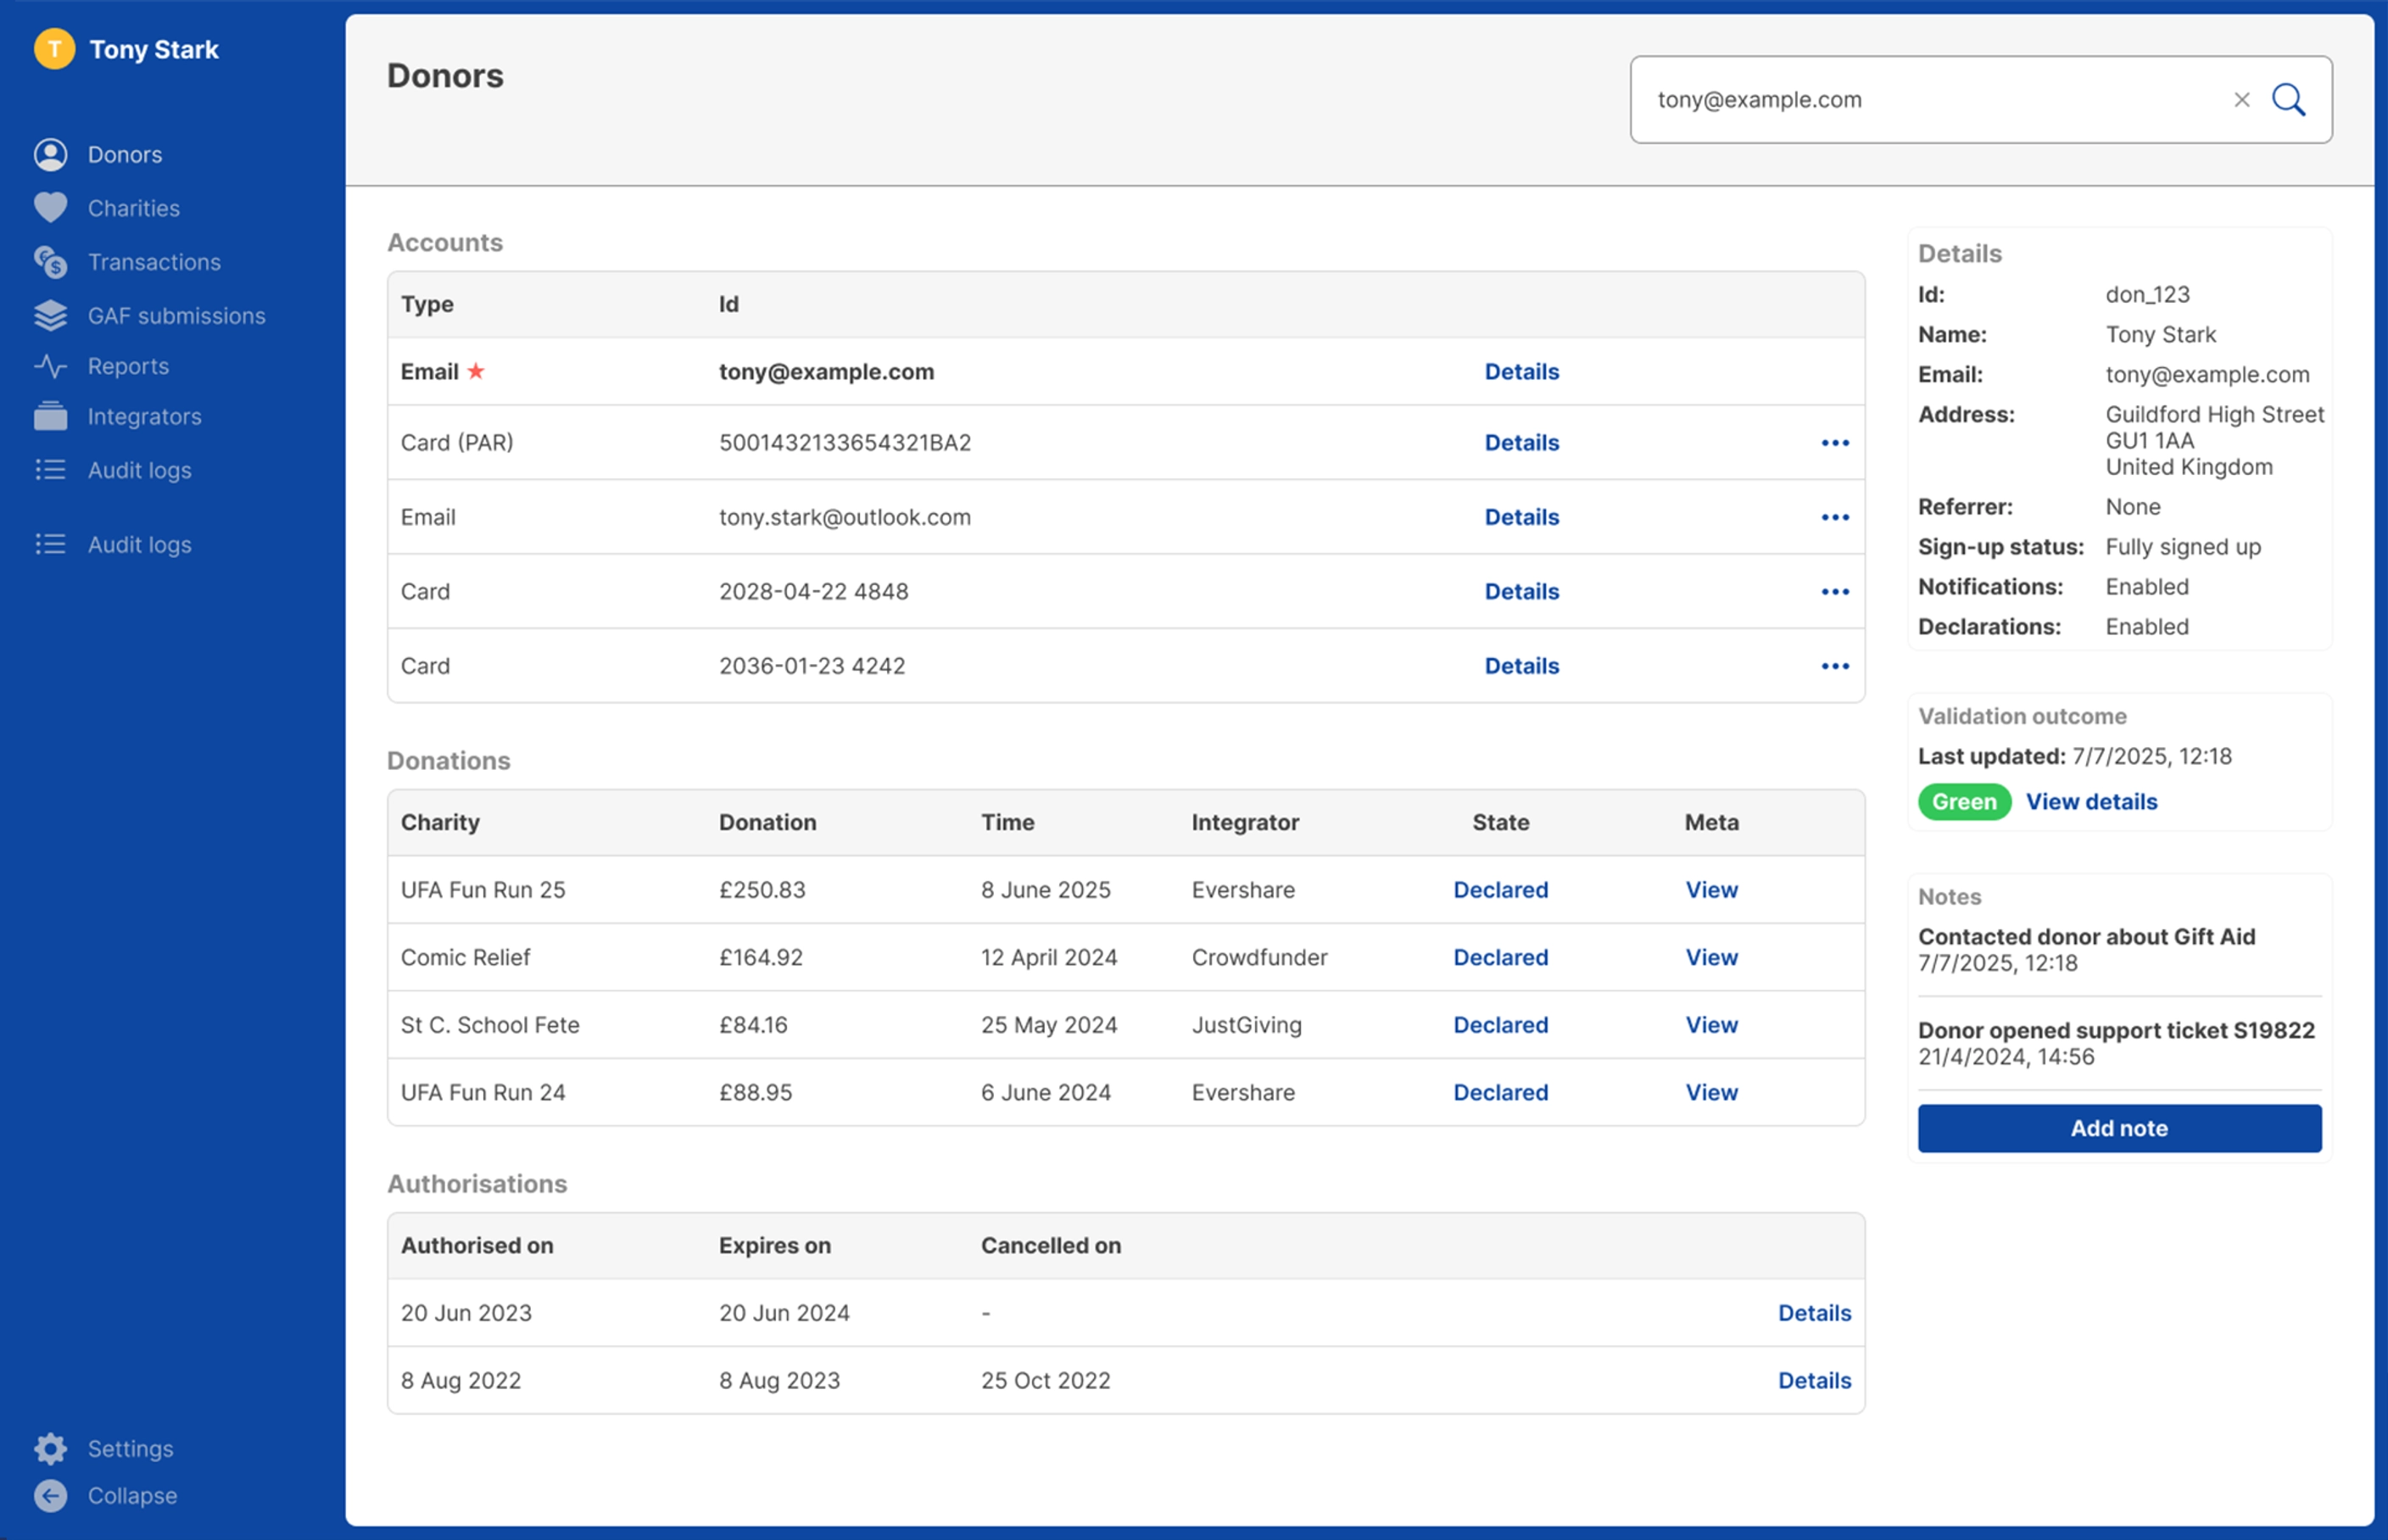
Task: Open options menu for tony.stark@outlook.com row
Action: [x=1836, y=517]
